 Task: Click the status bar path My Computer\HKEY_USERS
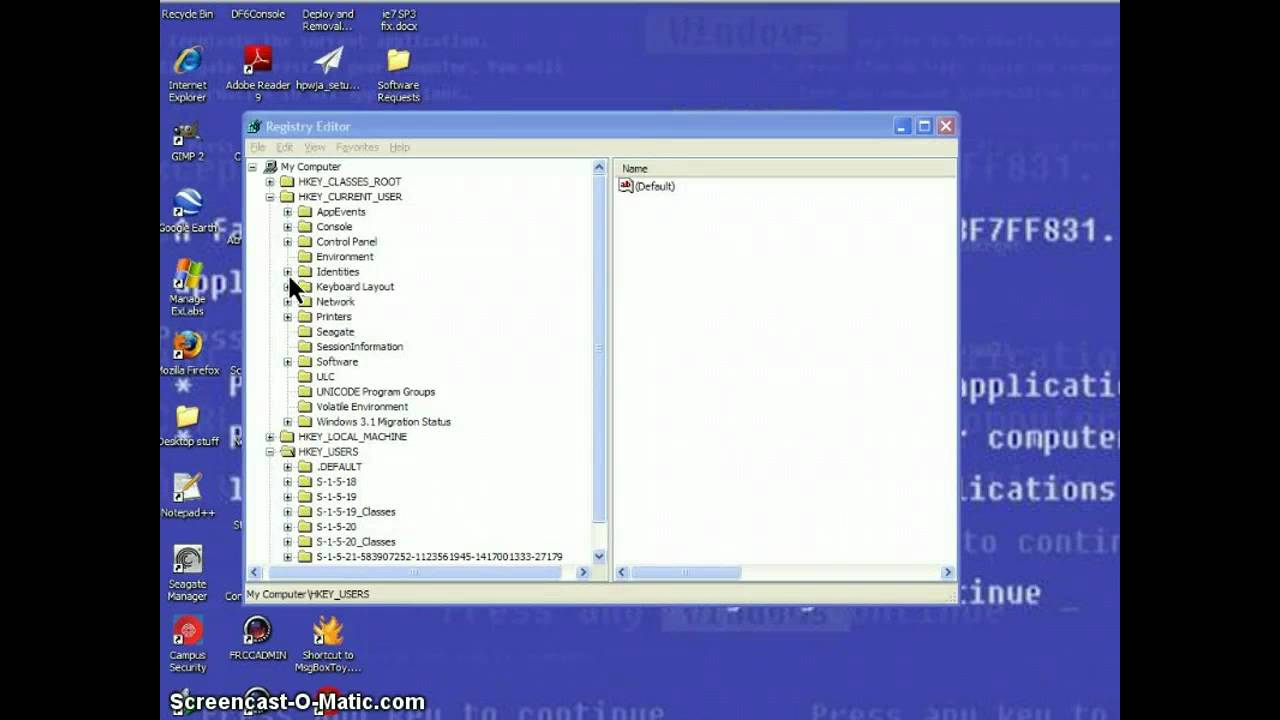[308, 594]
